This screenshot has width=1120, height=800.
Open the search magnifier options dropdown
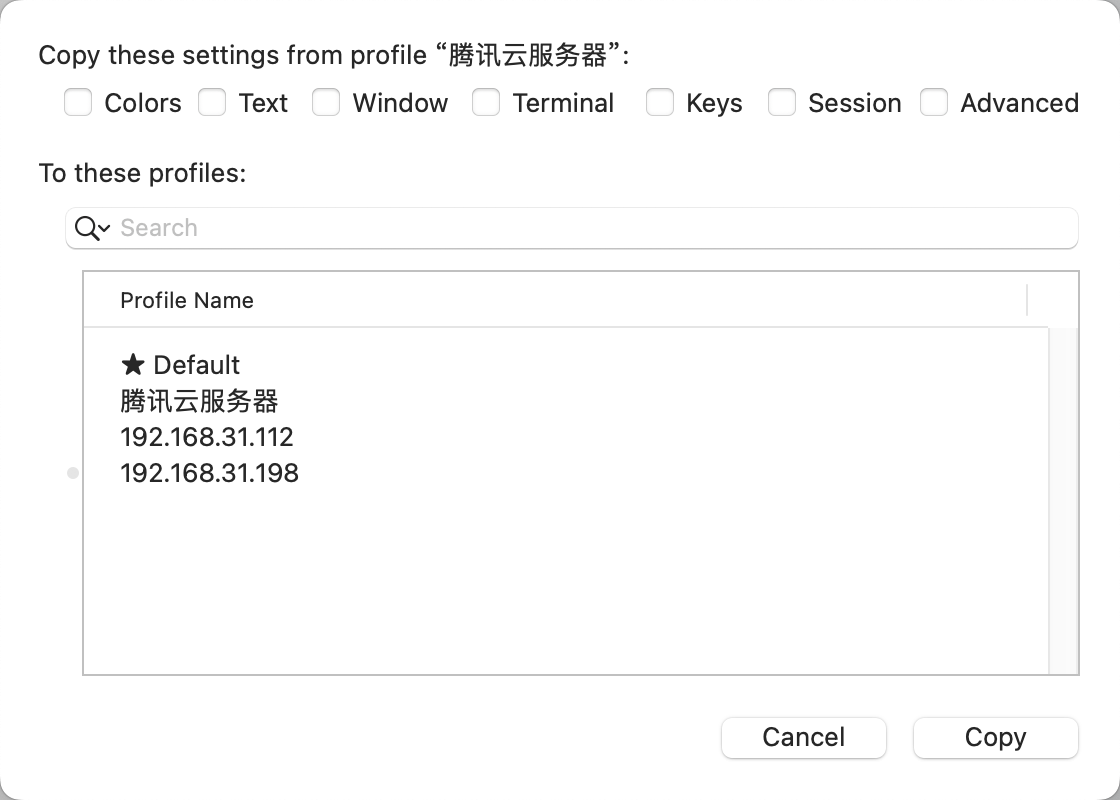click(92, 228)
